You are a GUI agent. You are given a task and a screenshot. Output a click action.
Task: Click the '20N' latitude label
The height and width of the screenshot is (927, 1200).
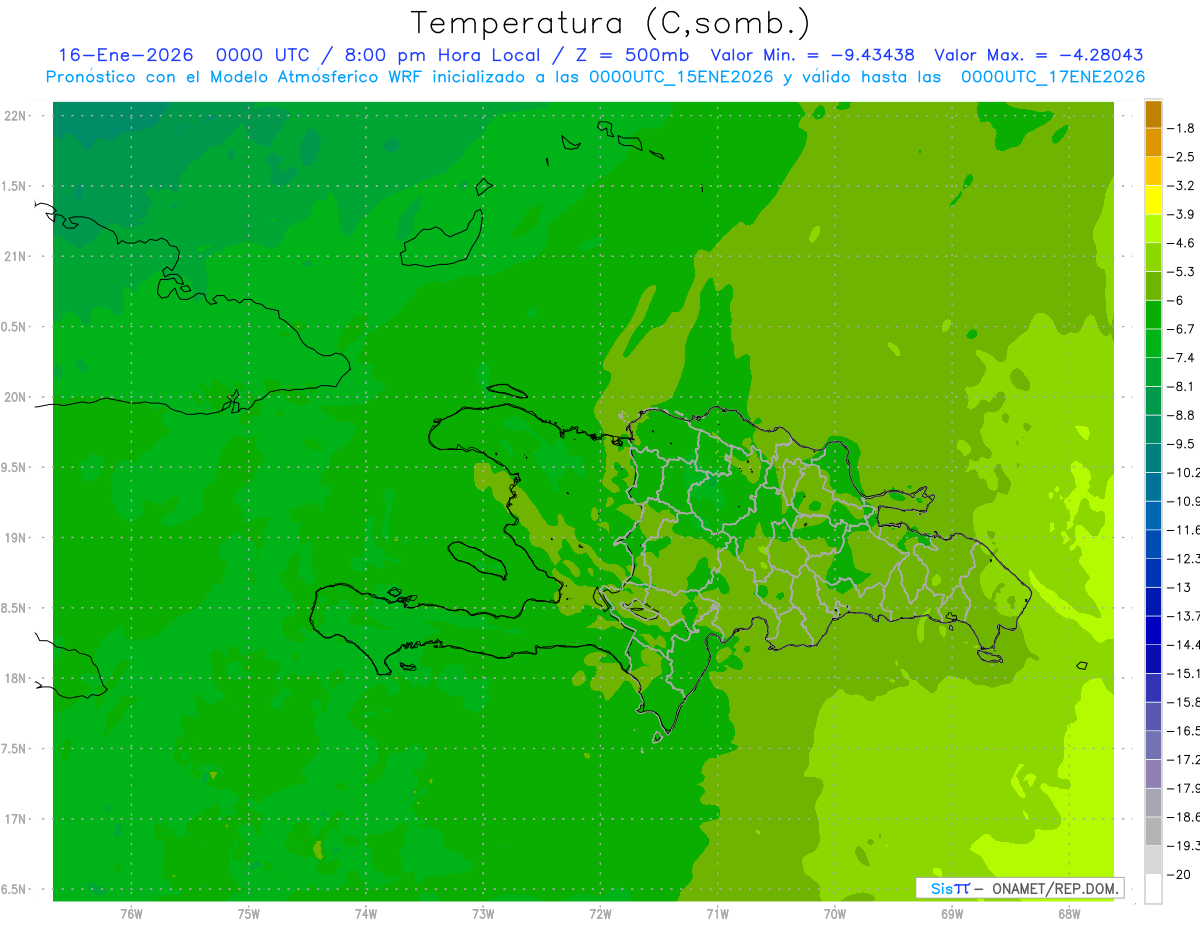click(15, 397)
